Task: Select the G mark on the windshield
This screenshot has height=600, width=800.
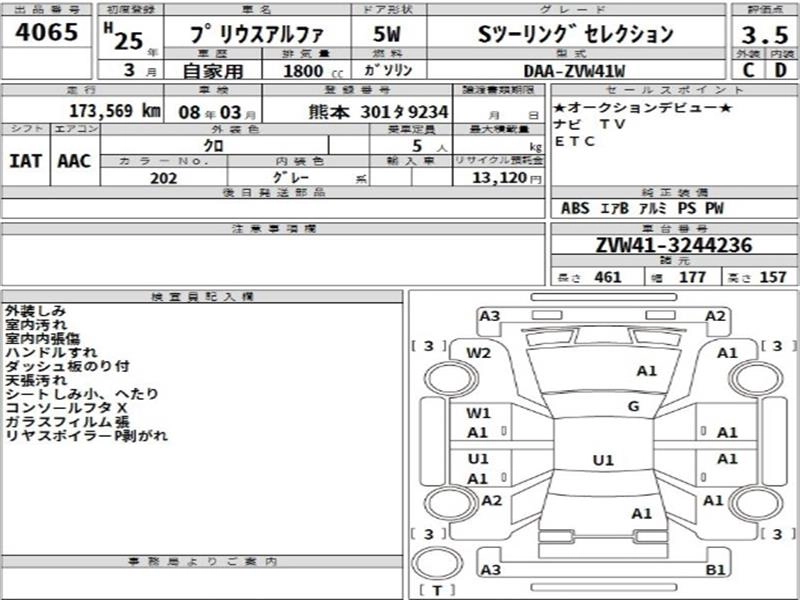Action: [633, 407]
